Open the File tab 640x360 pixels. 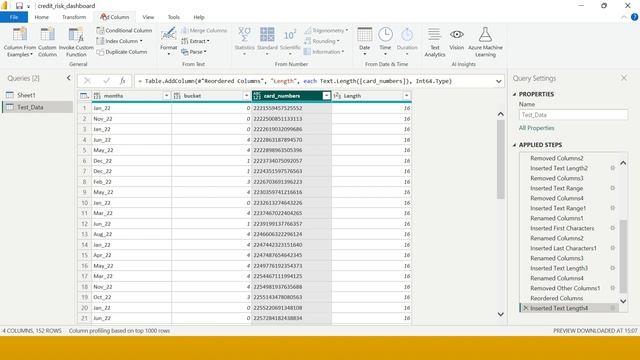click(x=14, y=17)
